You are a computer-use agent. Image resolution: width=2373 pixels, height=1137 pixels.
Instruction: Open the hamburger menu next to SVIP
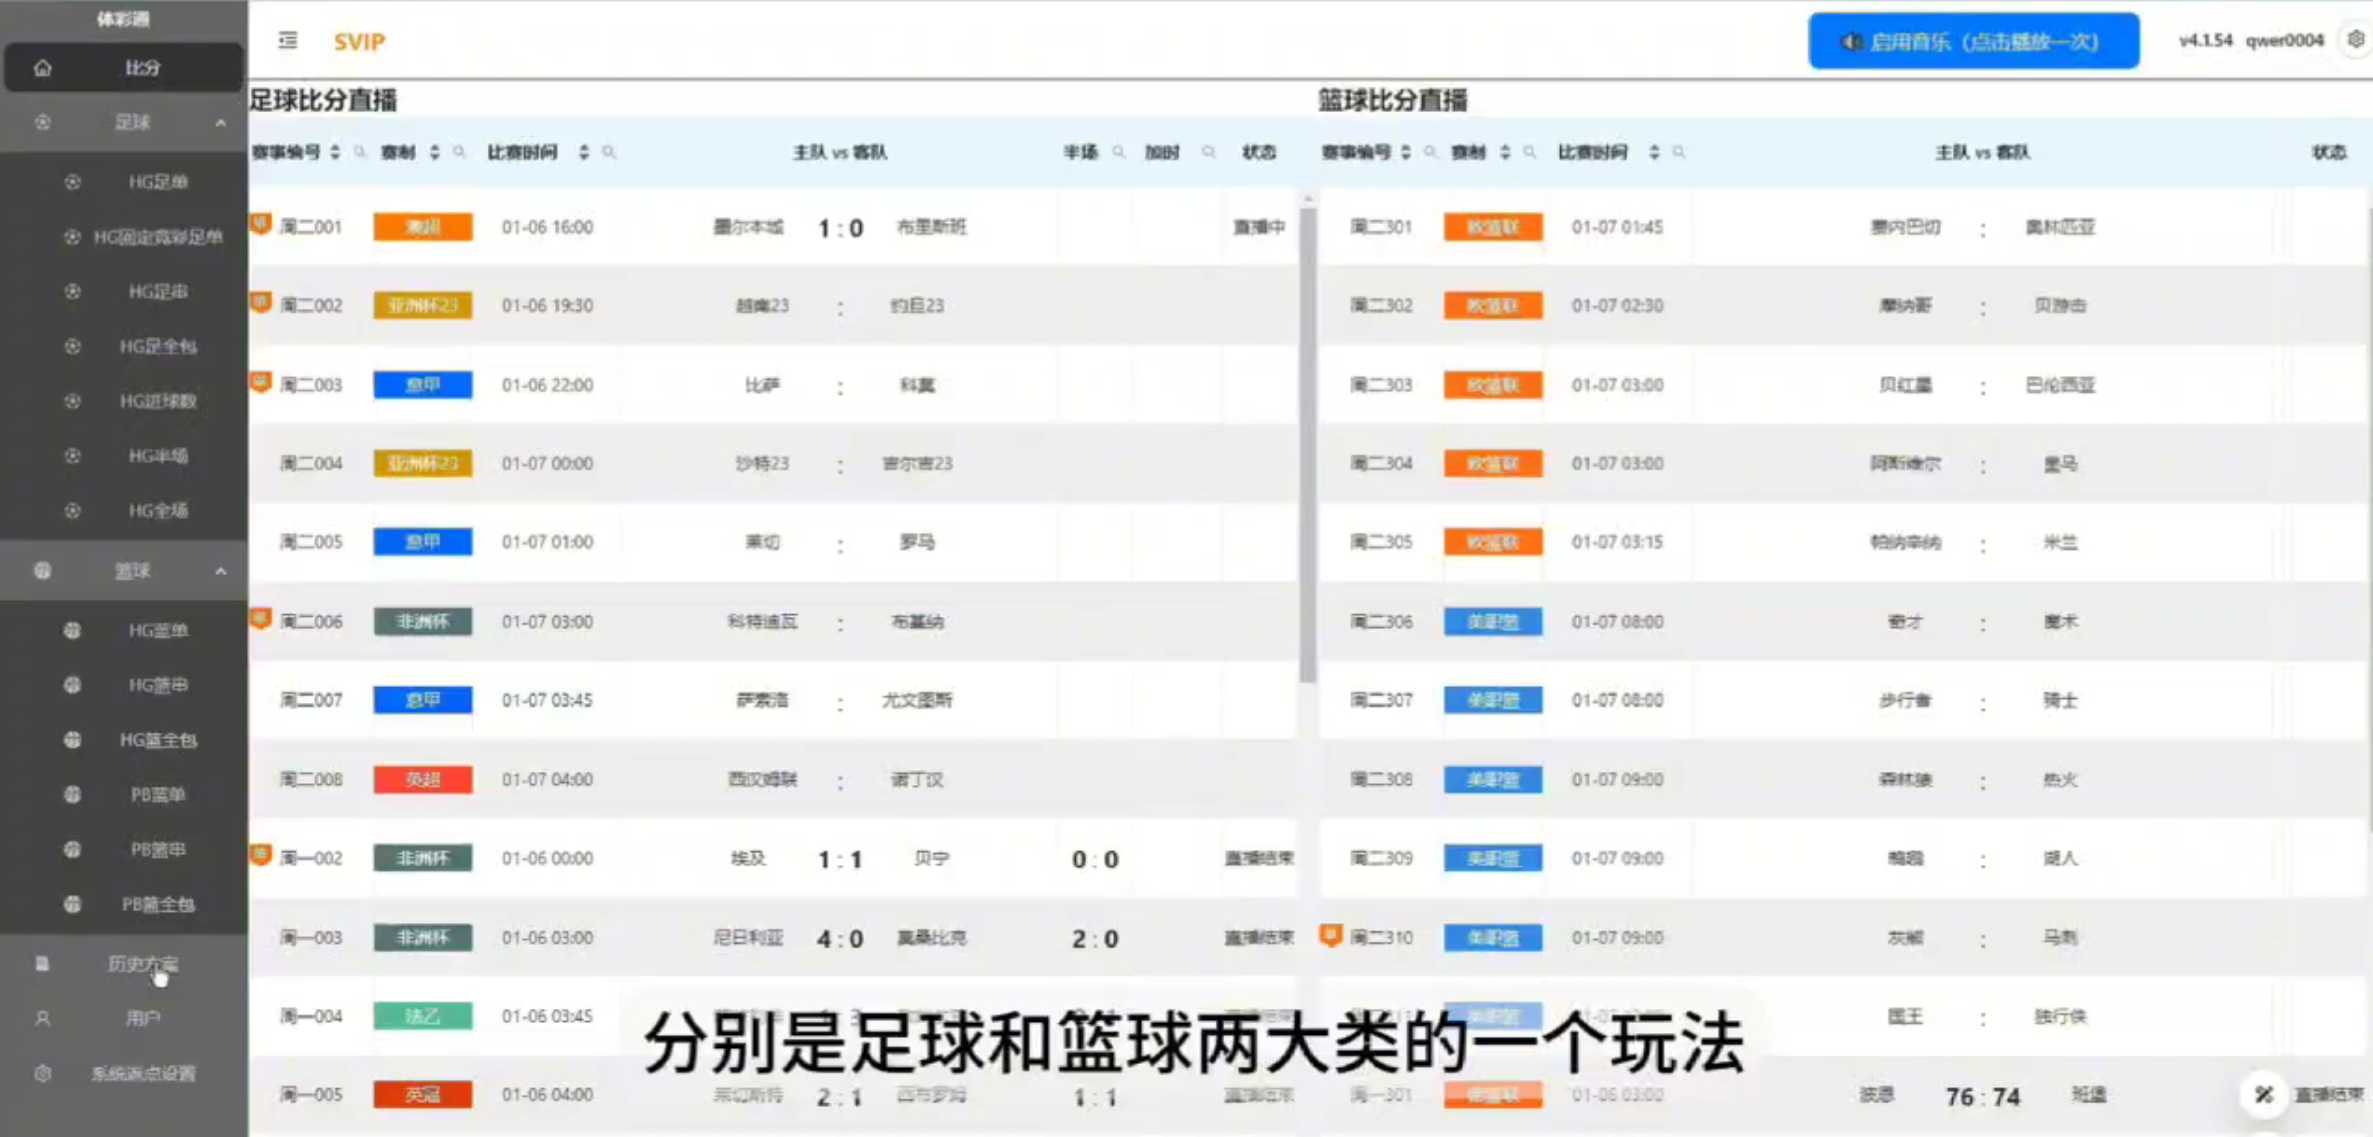pyautogui.click(x=288, y=41)
